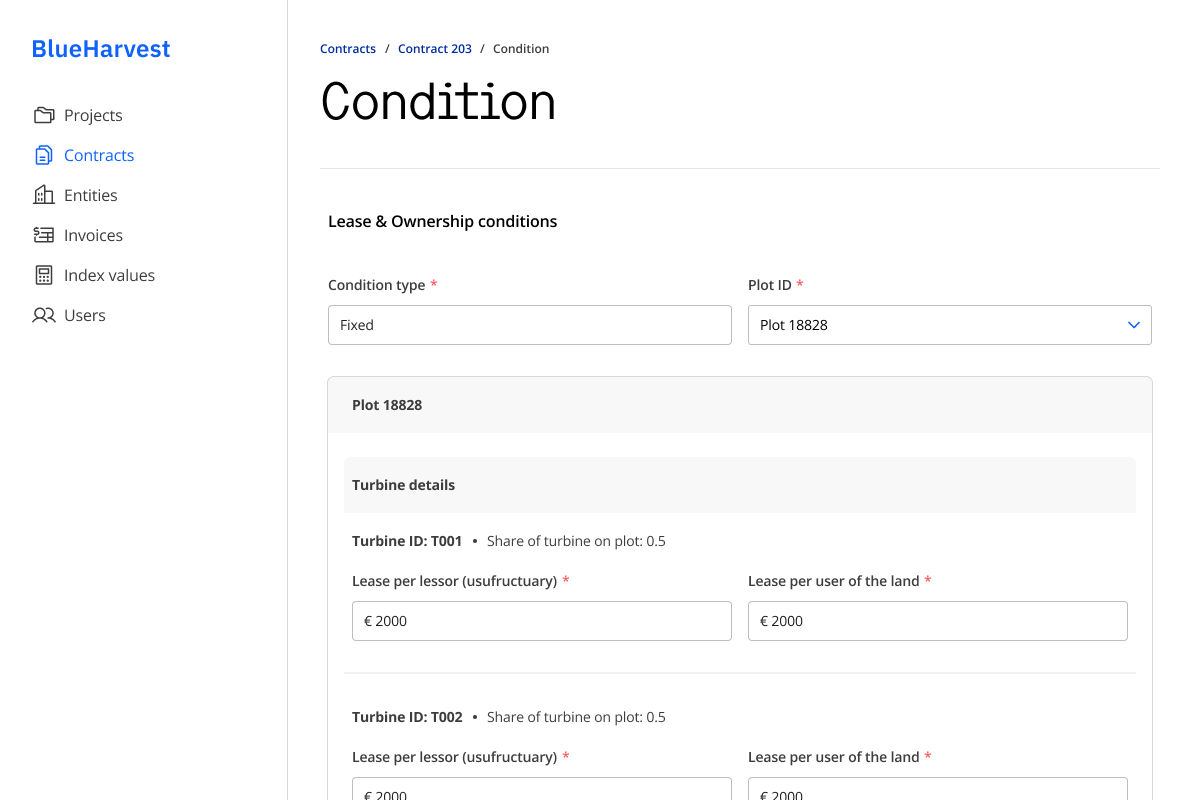
Task: Click the Entities building icon
Action: 44,195
